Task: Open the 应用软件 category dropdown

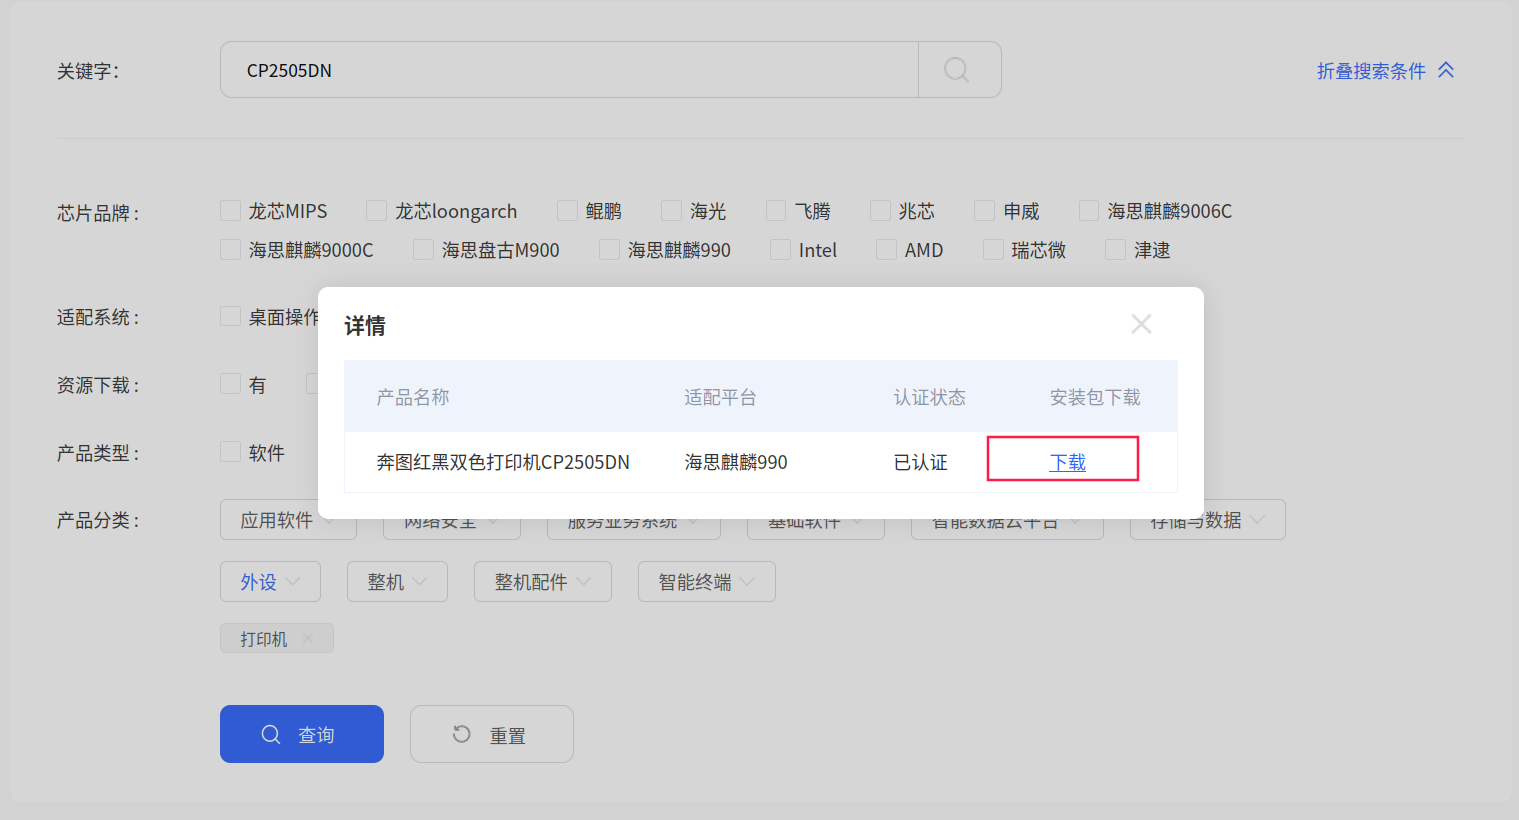Action: point(288,520)
